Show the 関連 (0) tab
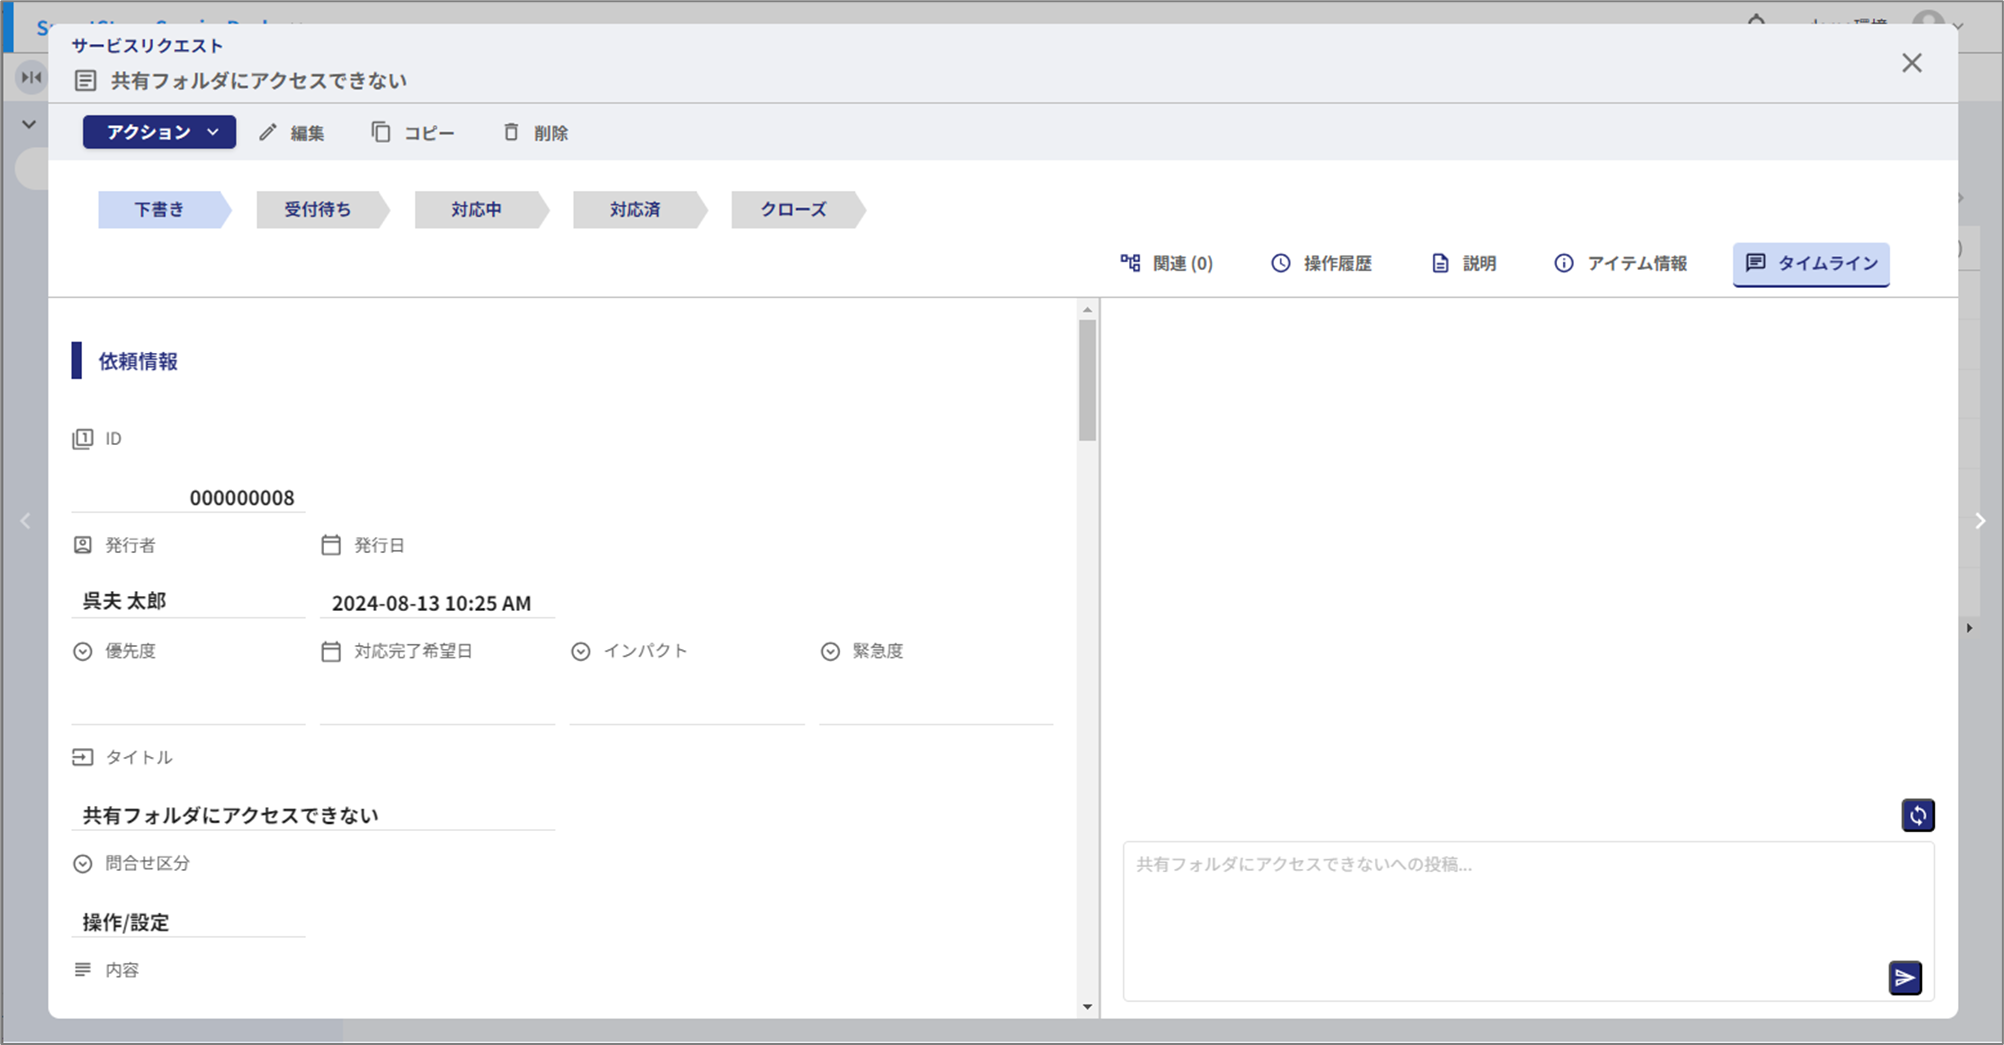 click(x=1166, y=263)
